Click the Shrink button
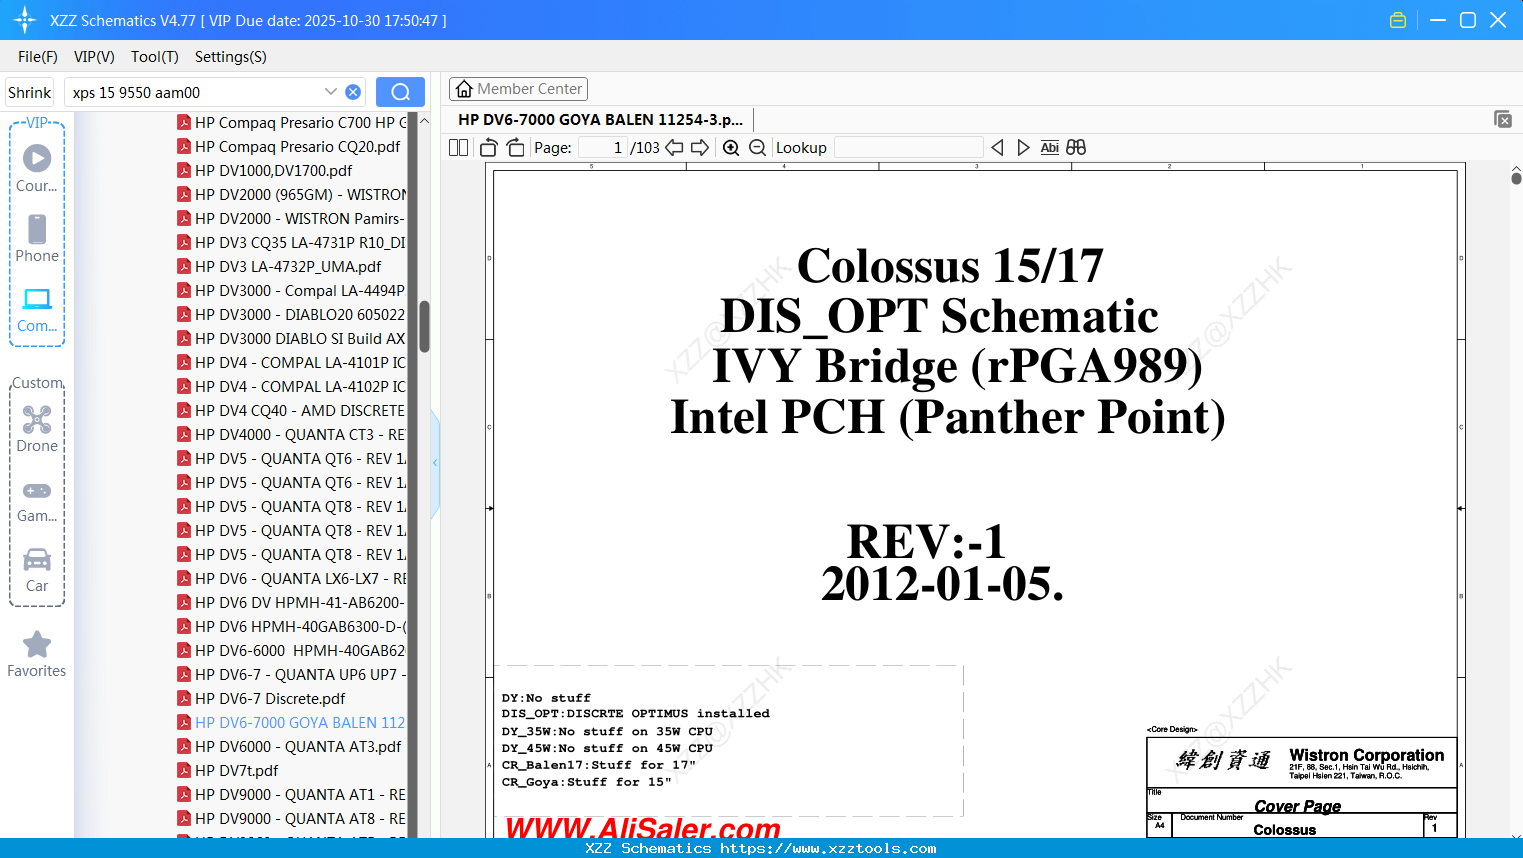The height and width of the screenshot is (858, 1523). tap(29, 92)
